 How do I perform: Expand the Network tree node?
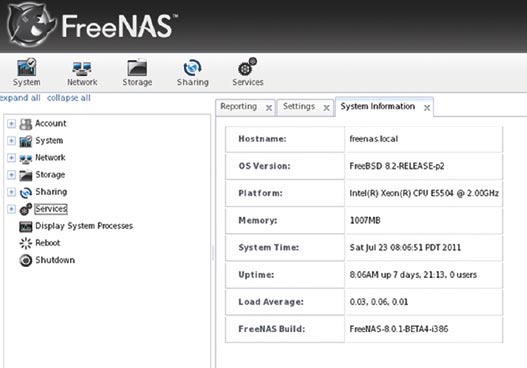[11, 158]
